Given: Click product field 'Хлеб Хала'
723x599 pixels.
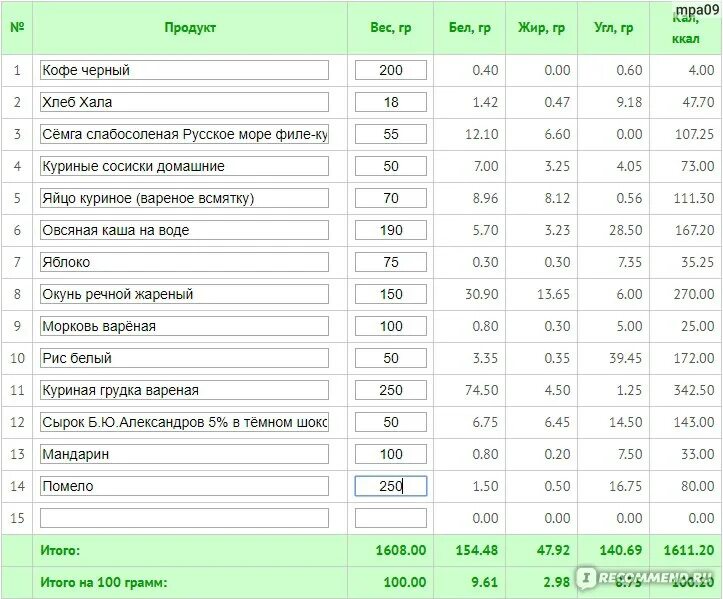Looking at the screenshot, I should 184,102.
